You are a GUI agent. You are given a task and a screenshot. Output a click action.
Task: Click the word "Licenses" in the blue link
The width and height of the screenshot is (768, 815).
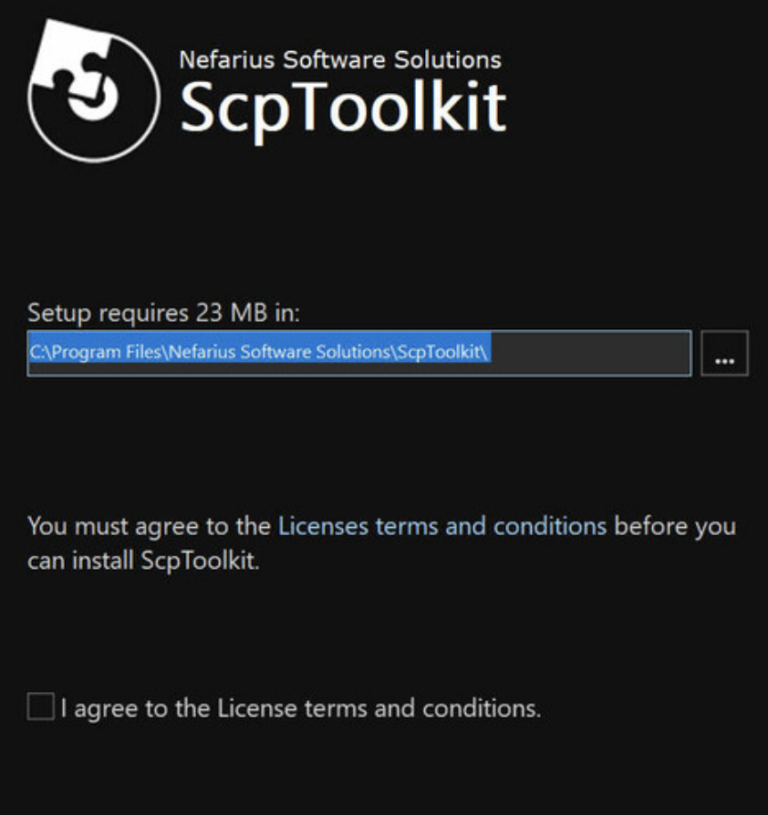coord(323,526)
